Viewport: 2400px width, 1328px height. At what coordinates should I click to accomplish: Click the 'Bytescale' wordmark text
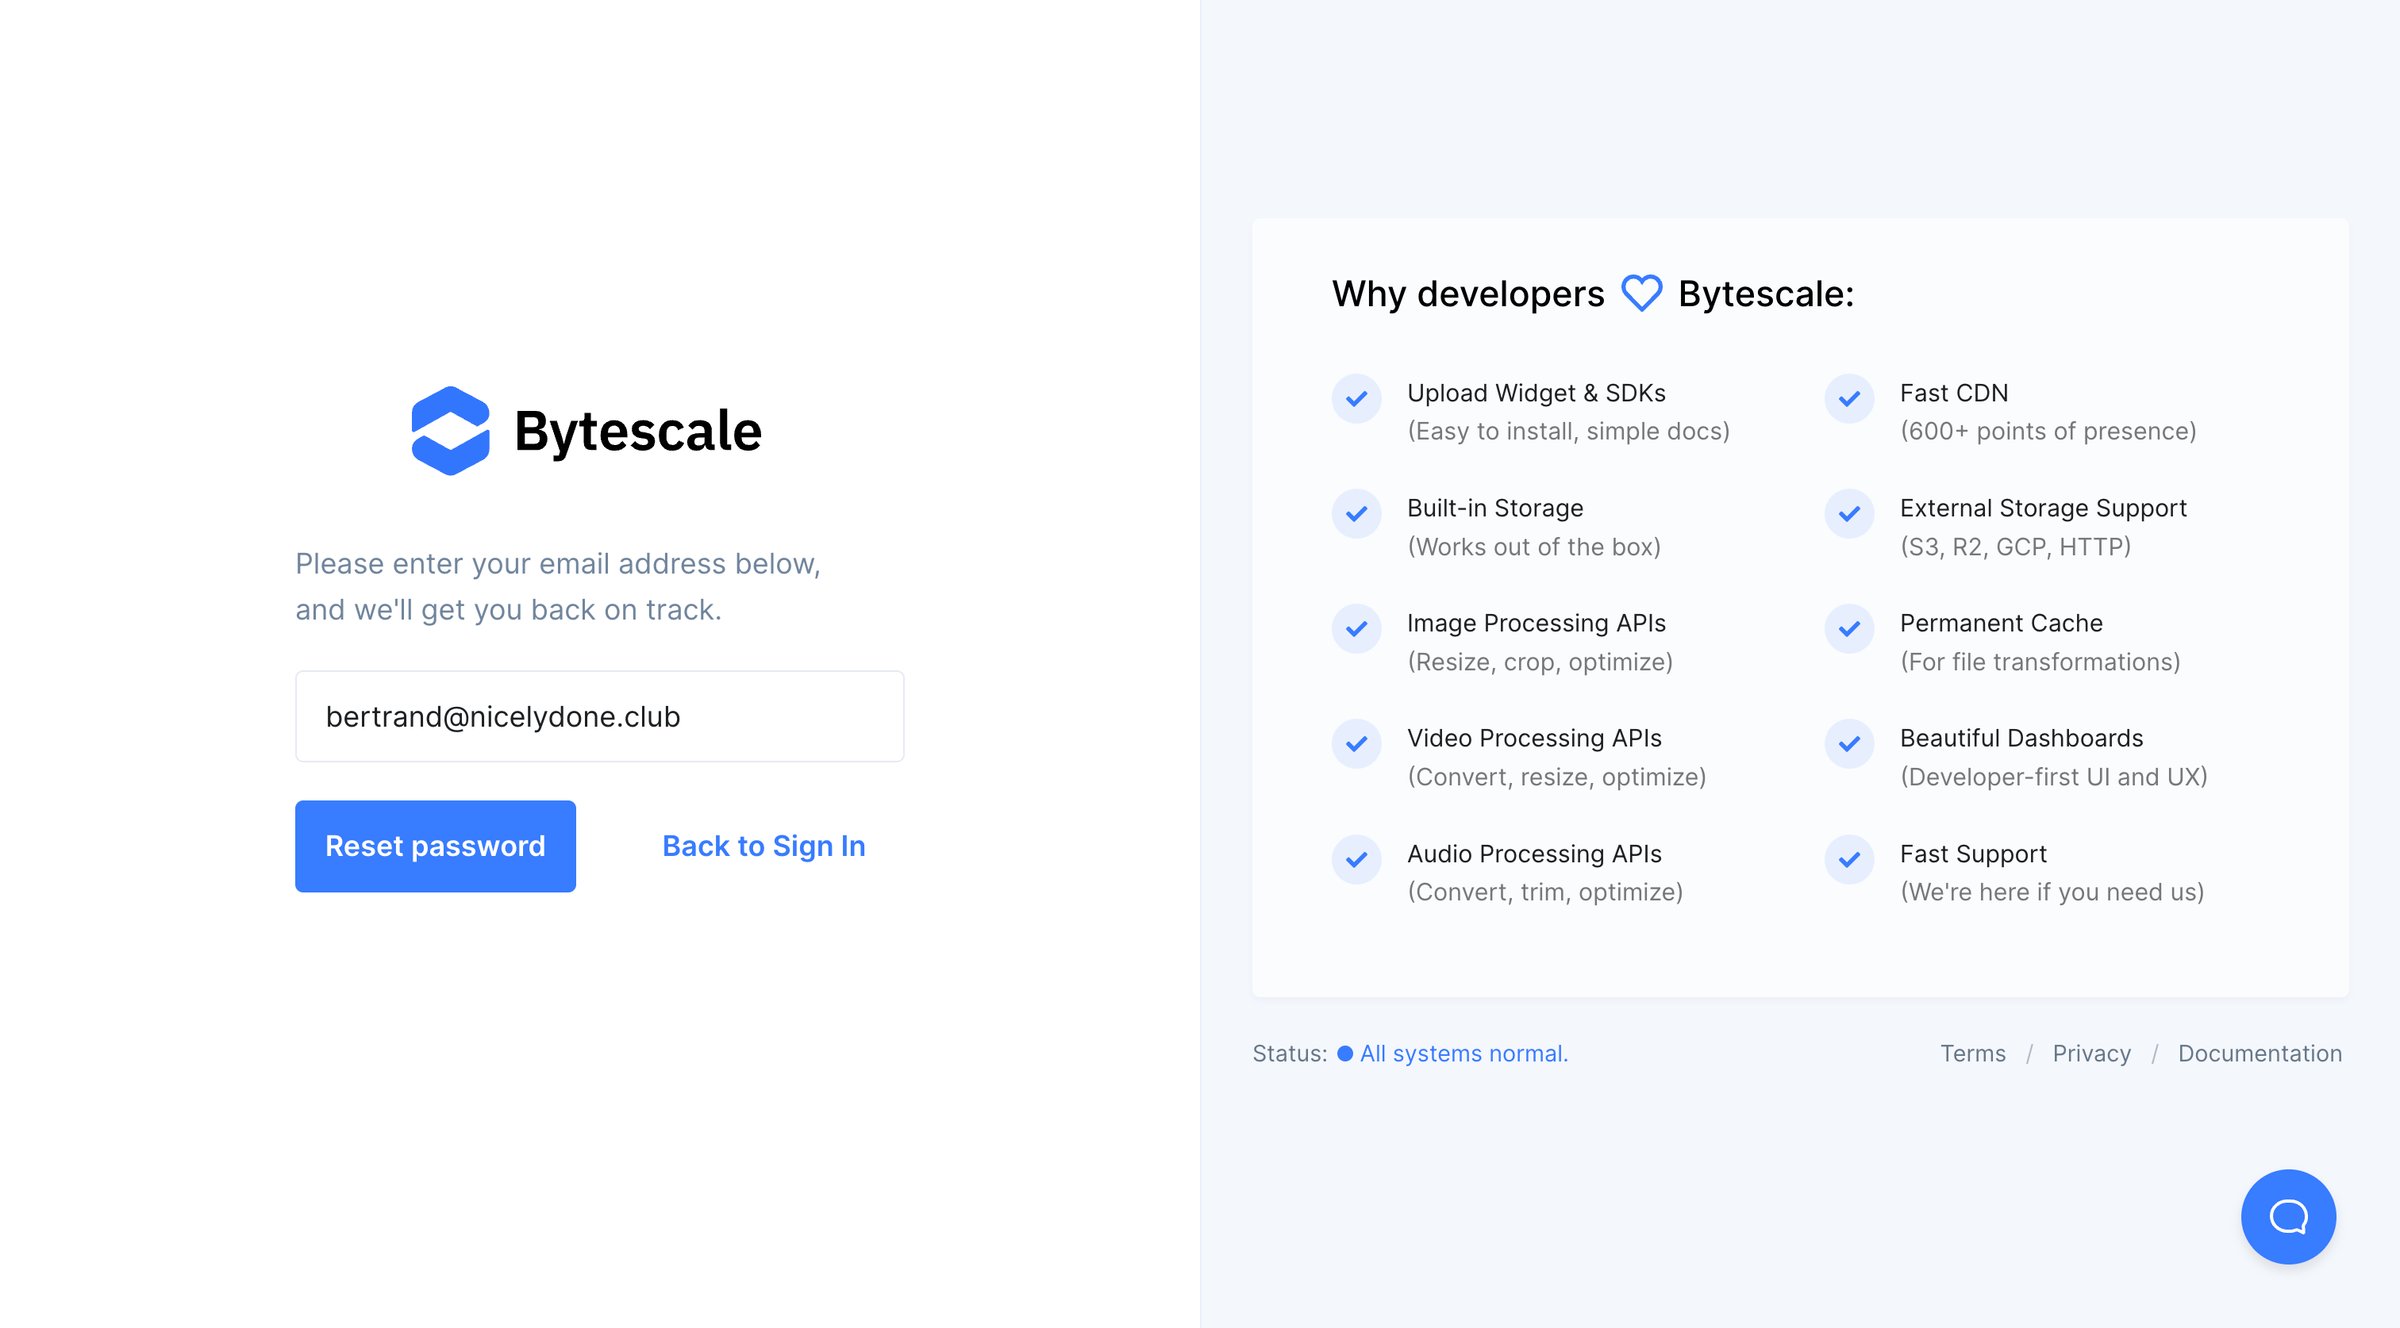[638, 432]
